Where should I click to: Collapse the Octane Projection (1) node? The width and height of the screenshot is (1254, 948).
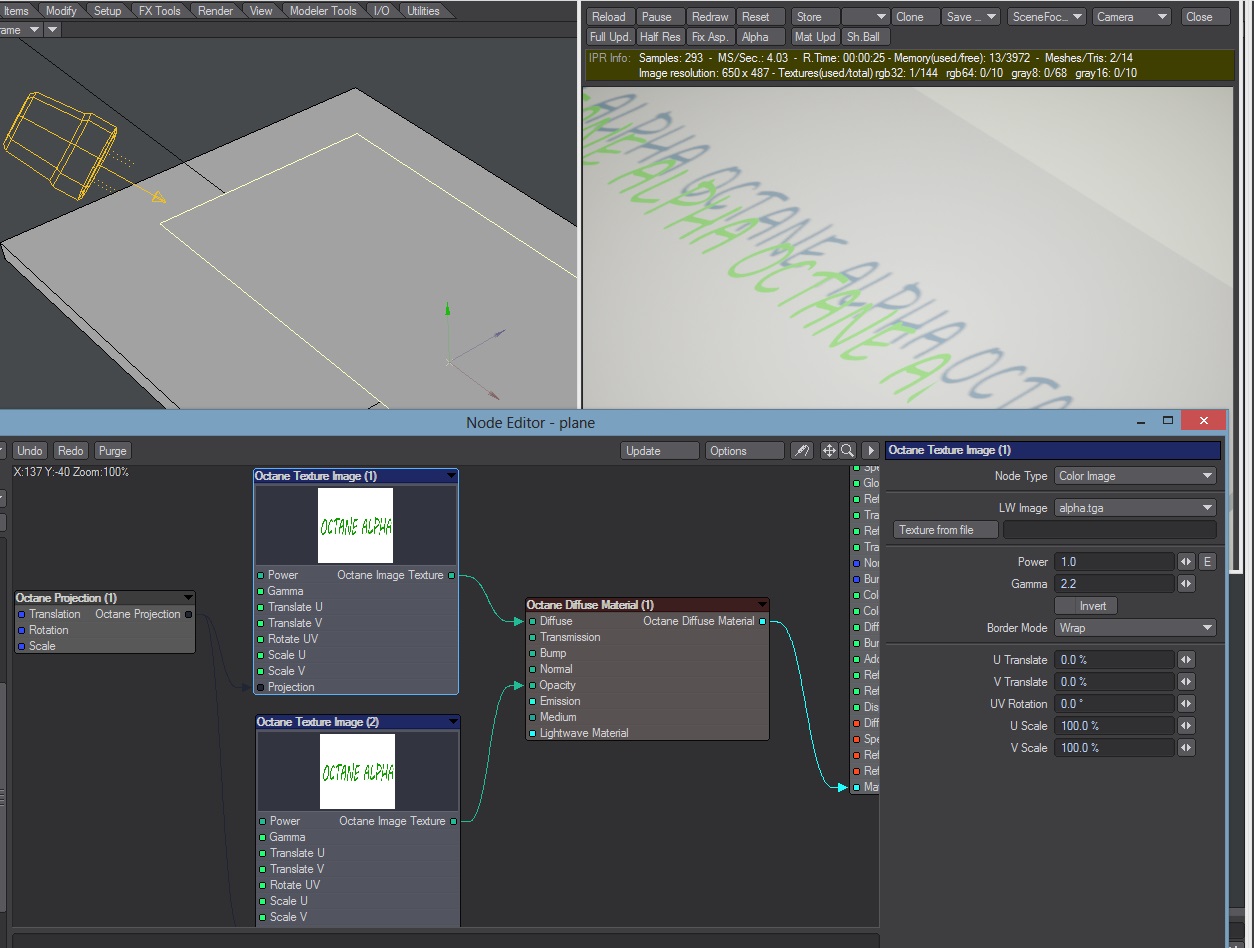[187, 598]
